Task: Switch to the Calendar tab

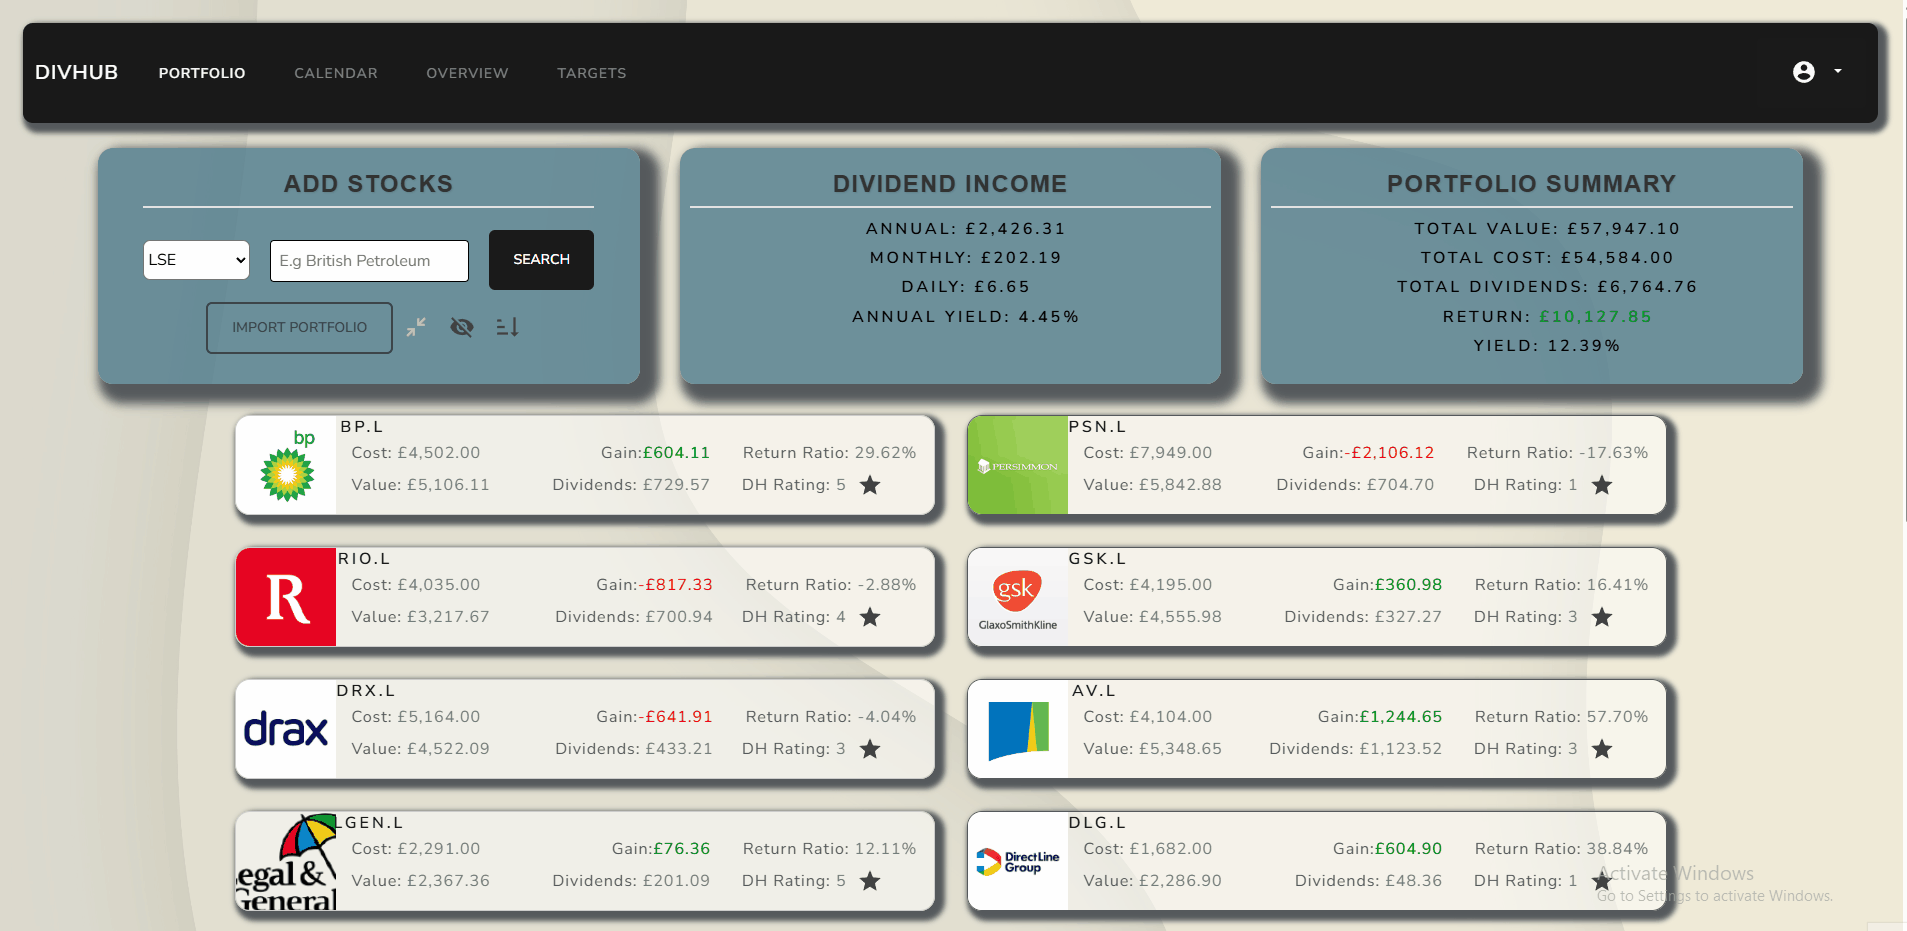Action: point(336,72)
